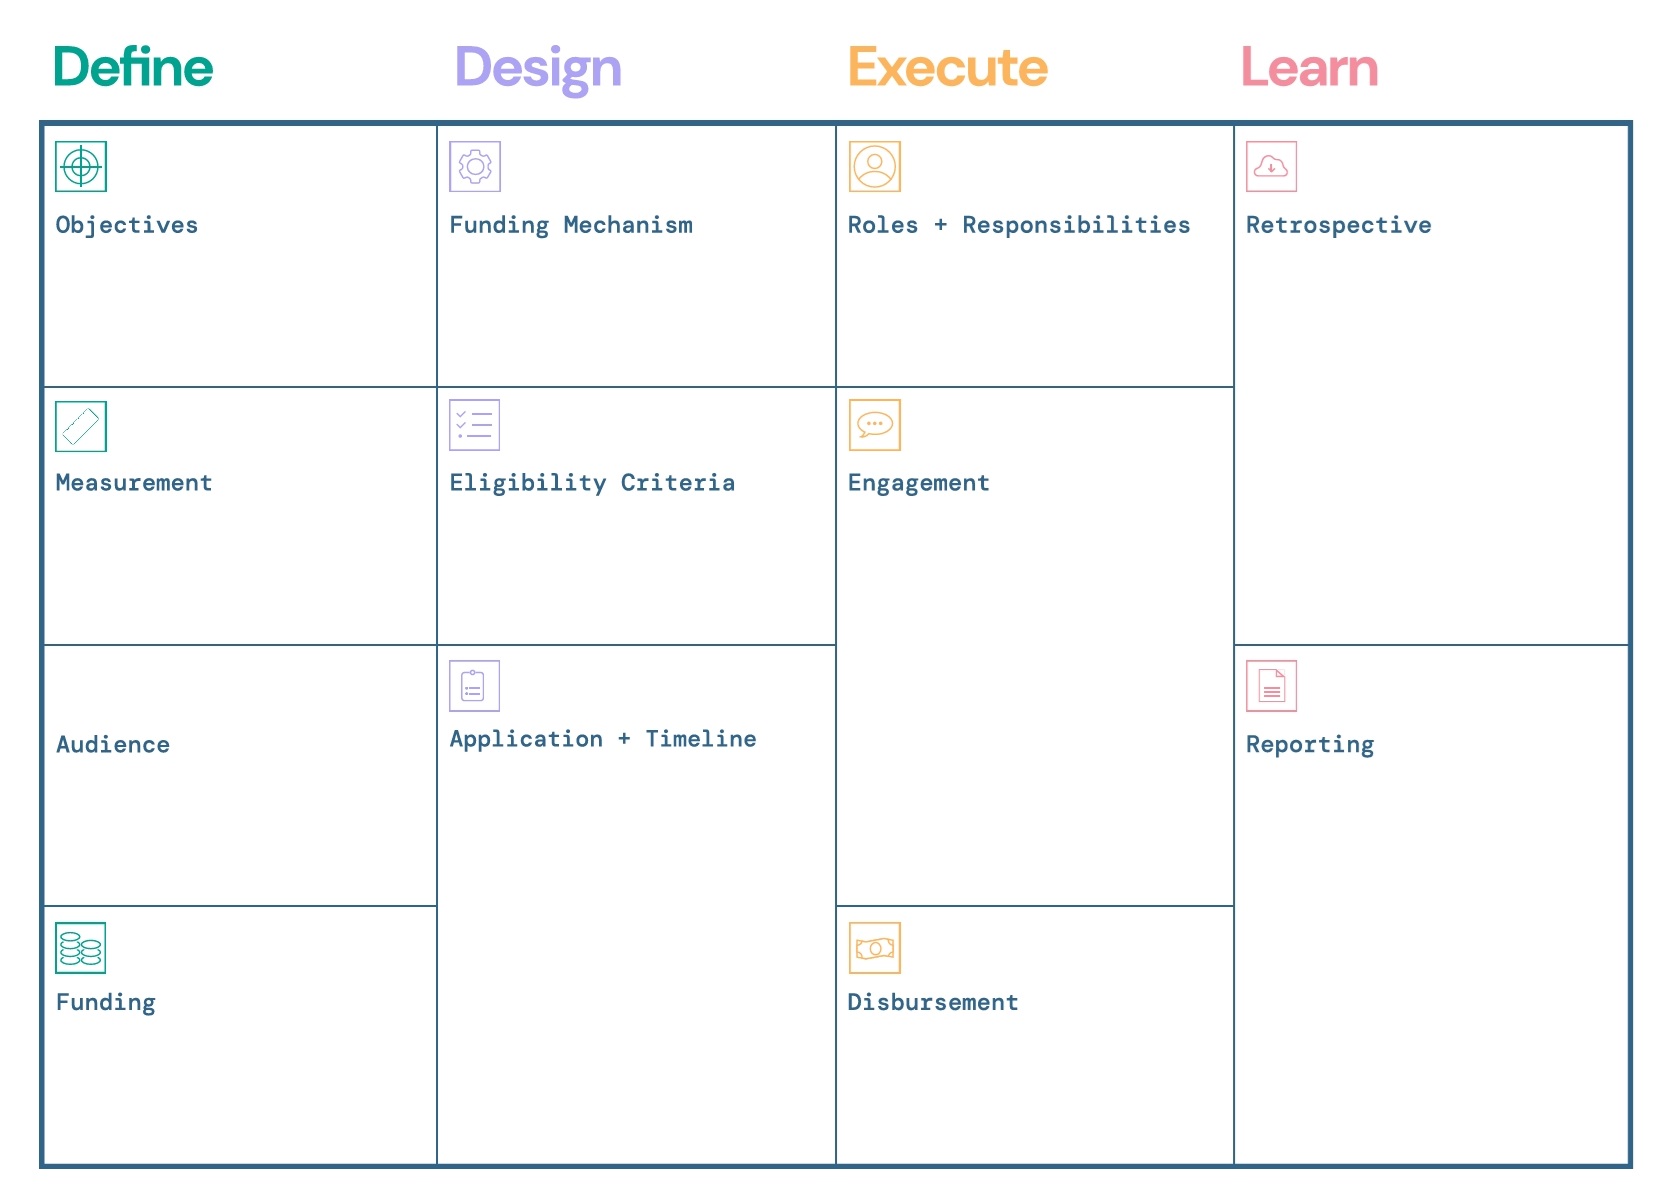
Task: Click the Roles + Responsibilities label
Action: [1019, 225]
